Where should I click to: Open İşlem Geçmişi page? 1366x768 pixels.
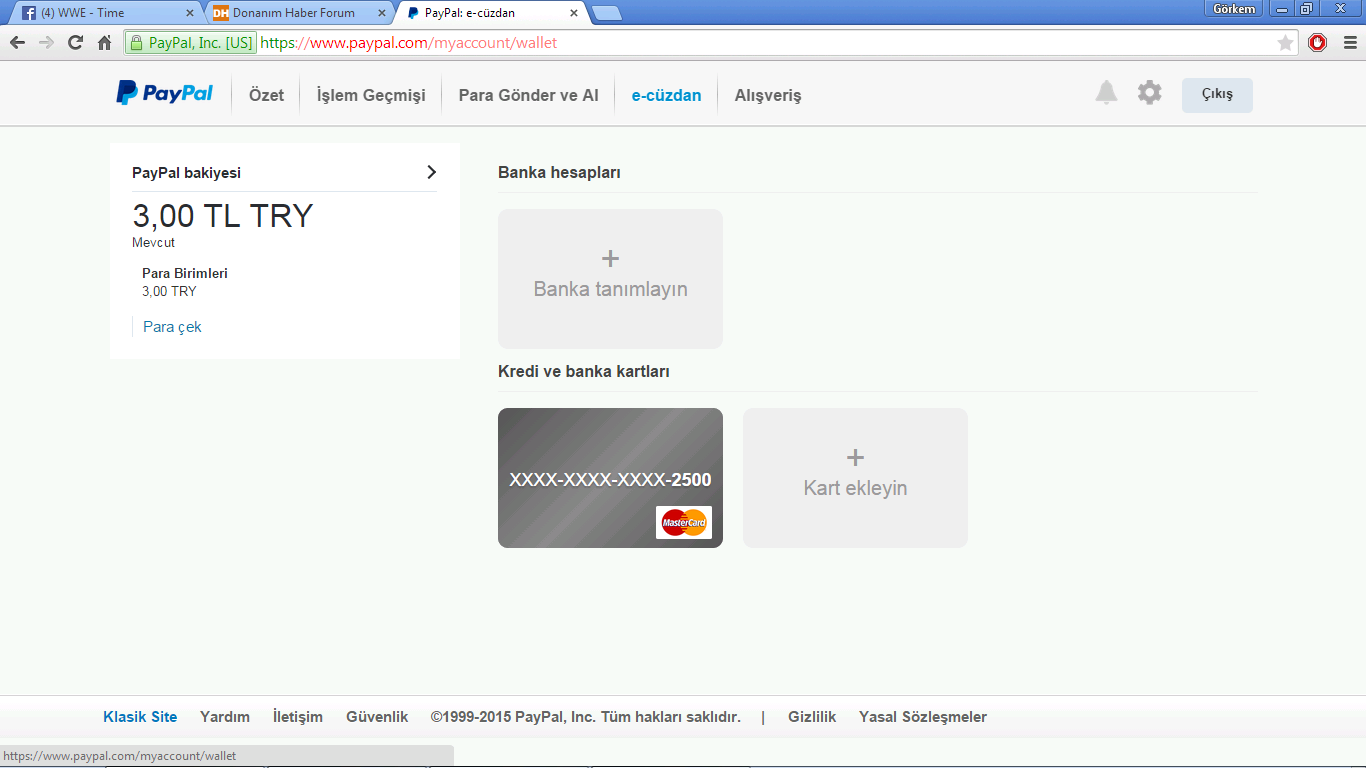coord(371,95)
